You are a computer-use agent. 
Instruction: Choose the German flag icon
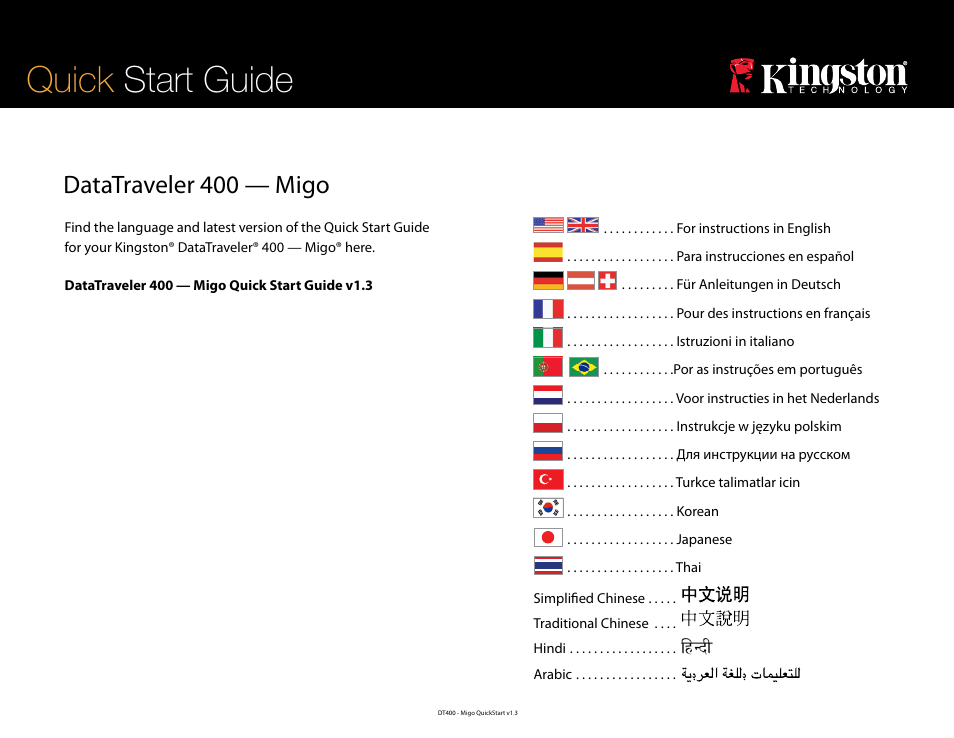tap(548, 280)
